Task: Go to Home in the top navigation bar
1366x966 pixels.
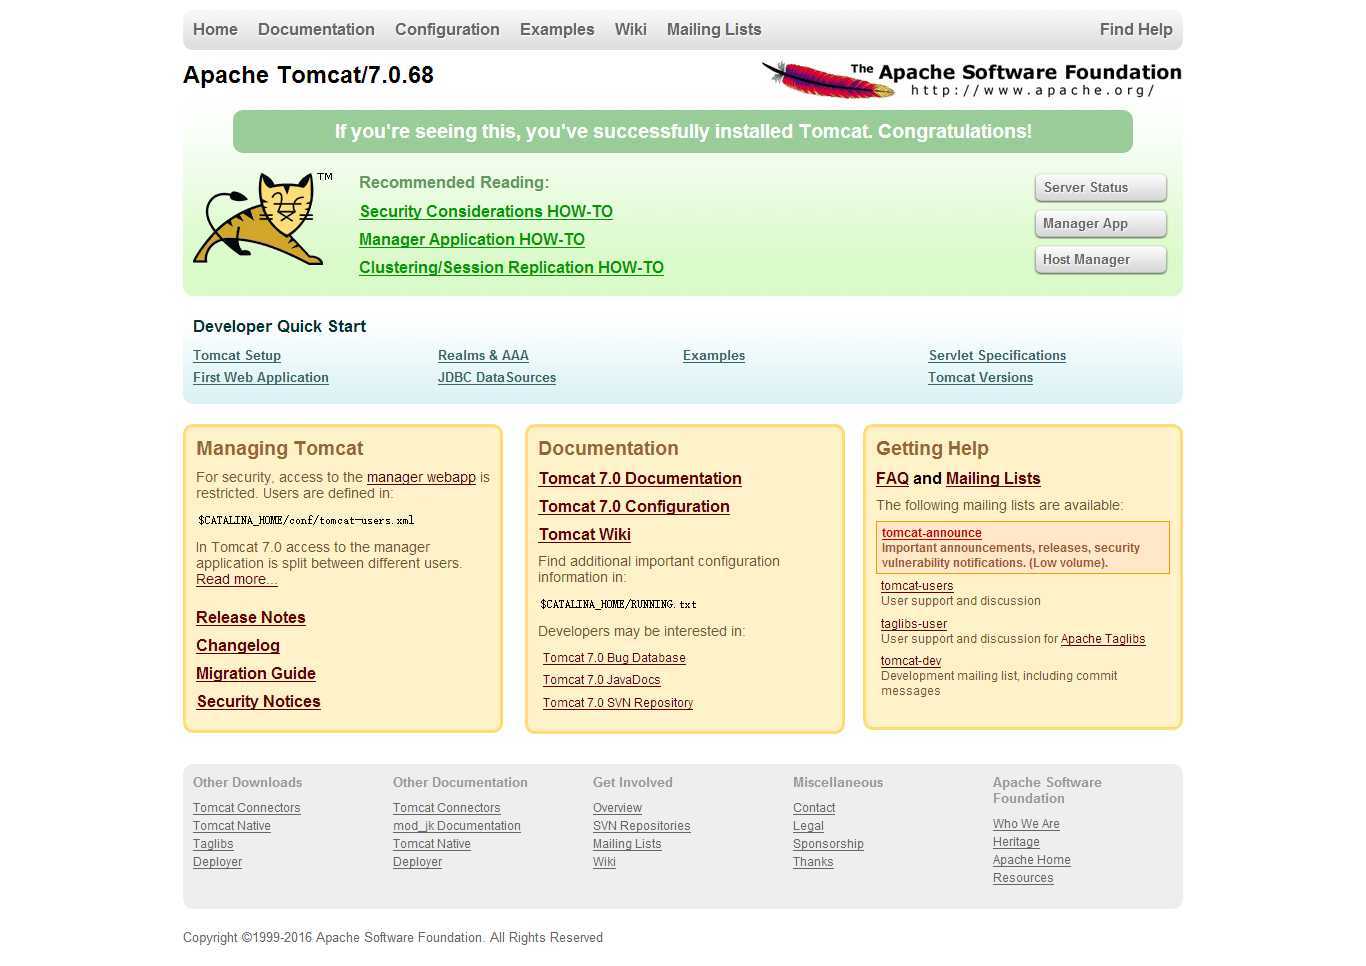Action: pyautogui.click(x=215, y=30)
